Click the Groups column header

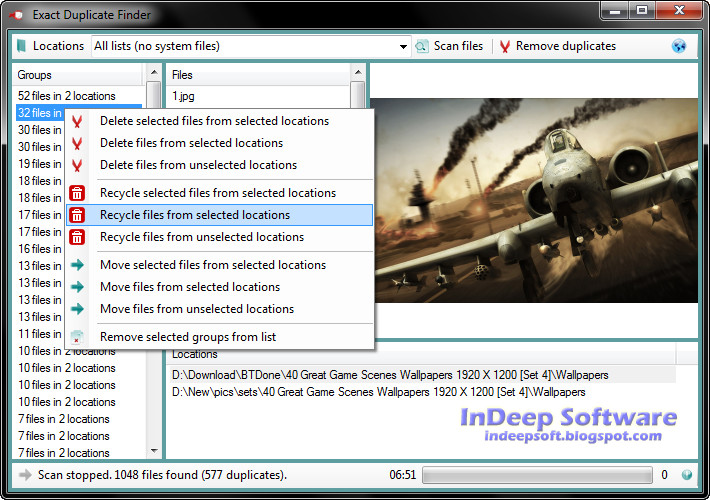78,75
